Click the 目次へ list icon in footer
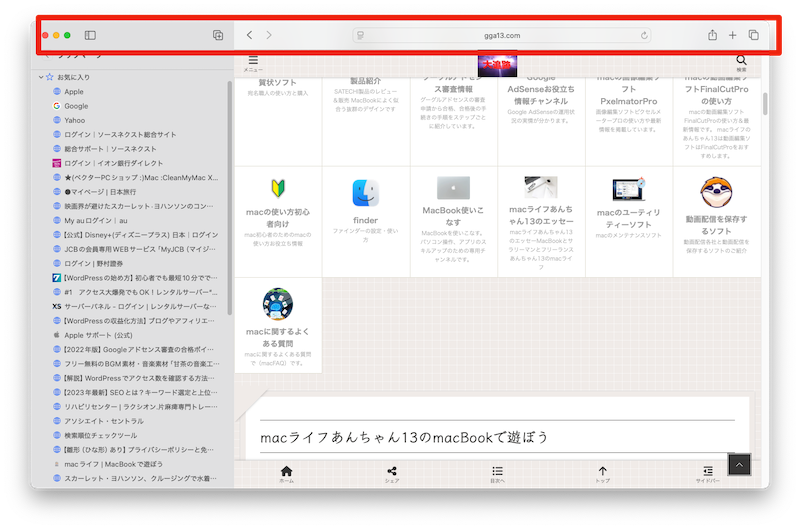 (x=497, y=473)
